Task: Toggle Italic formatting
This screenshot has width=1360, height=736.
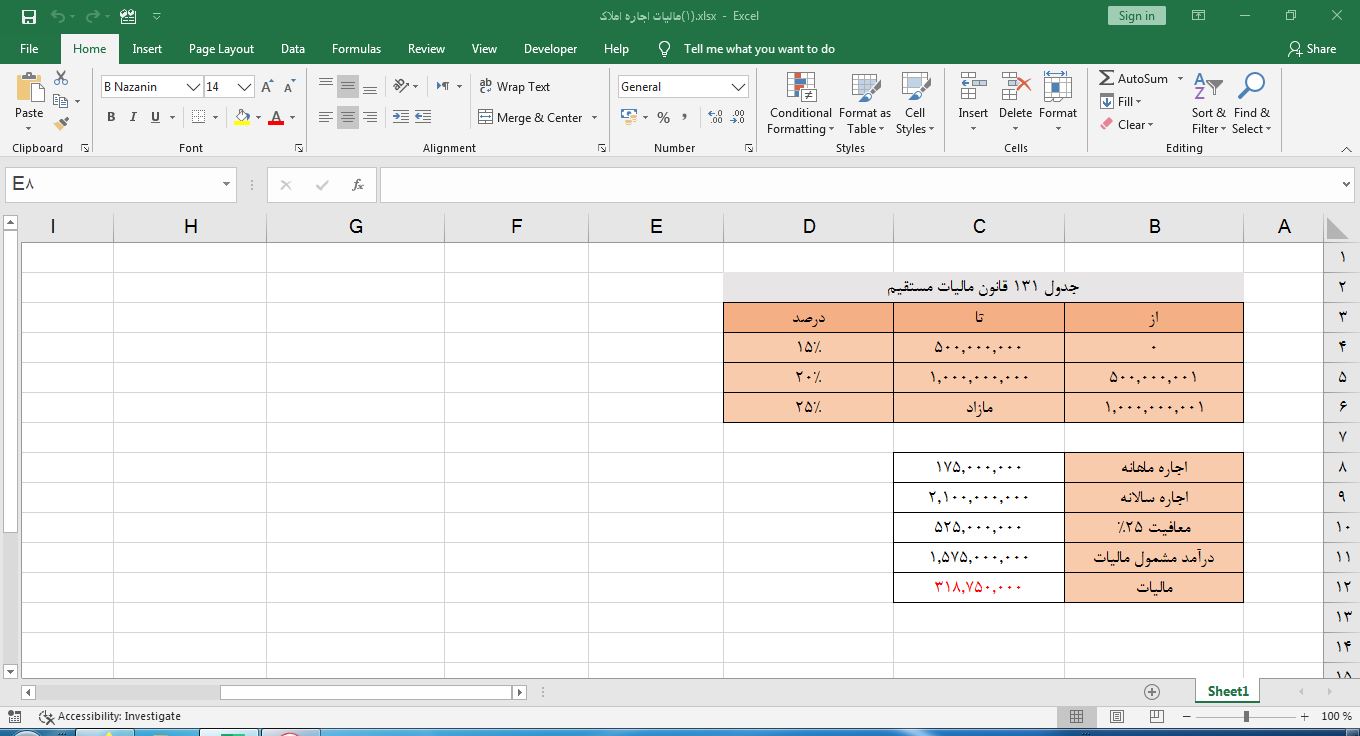Action: tap(133, 117)
